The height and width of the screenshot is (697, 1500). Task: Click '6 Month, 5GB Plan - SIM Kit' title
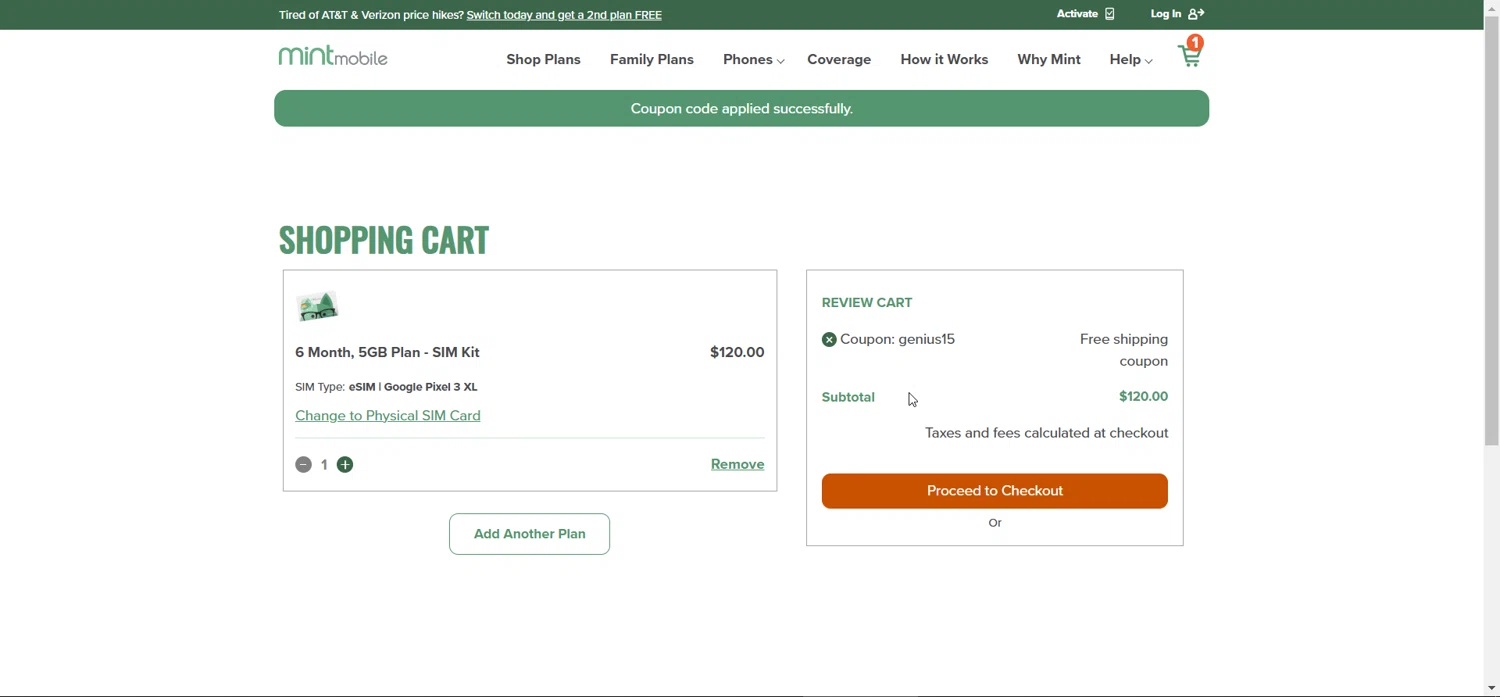pyautogui.click(x=387, y=353)
